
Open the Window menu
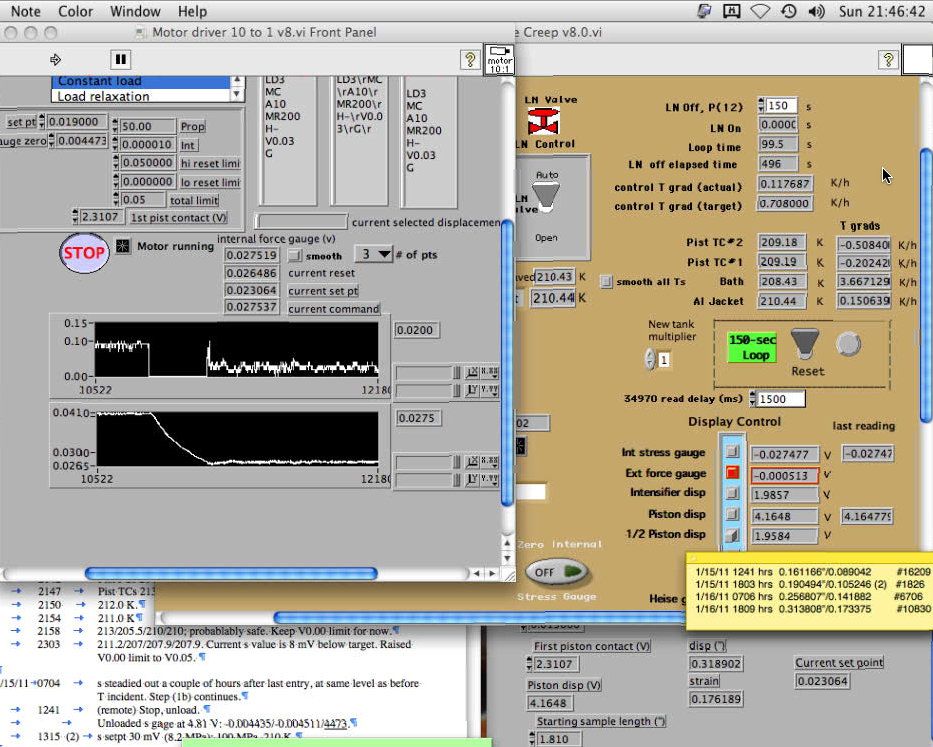[135, 11]
